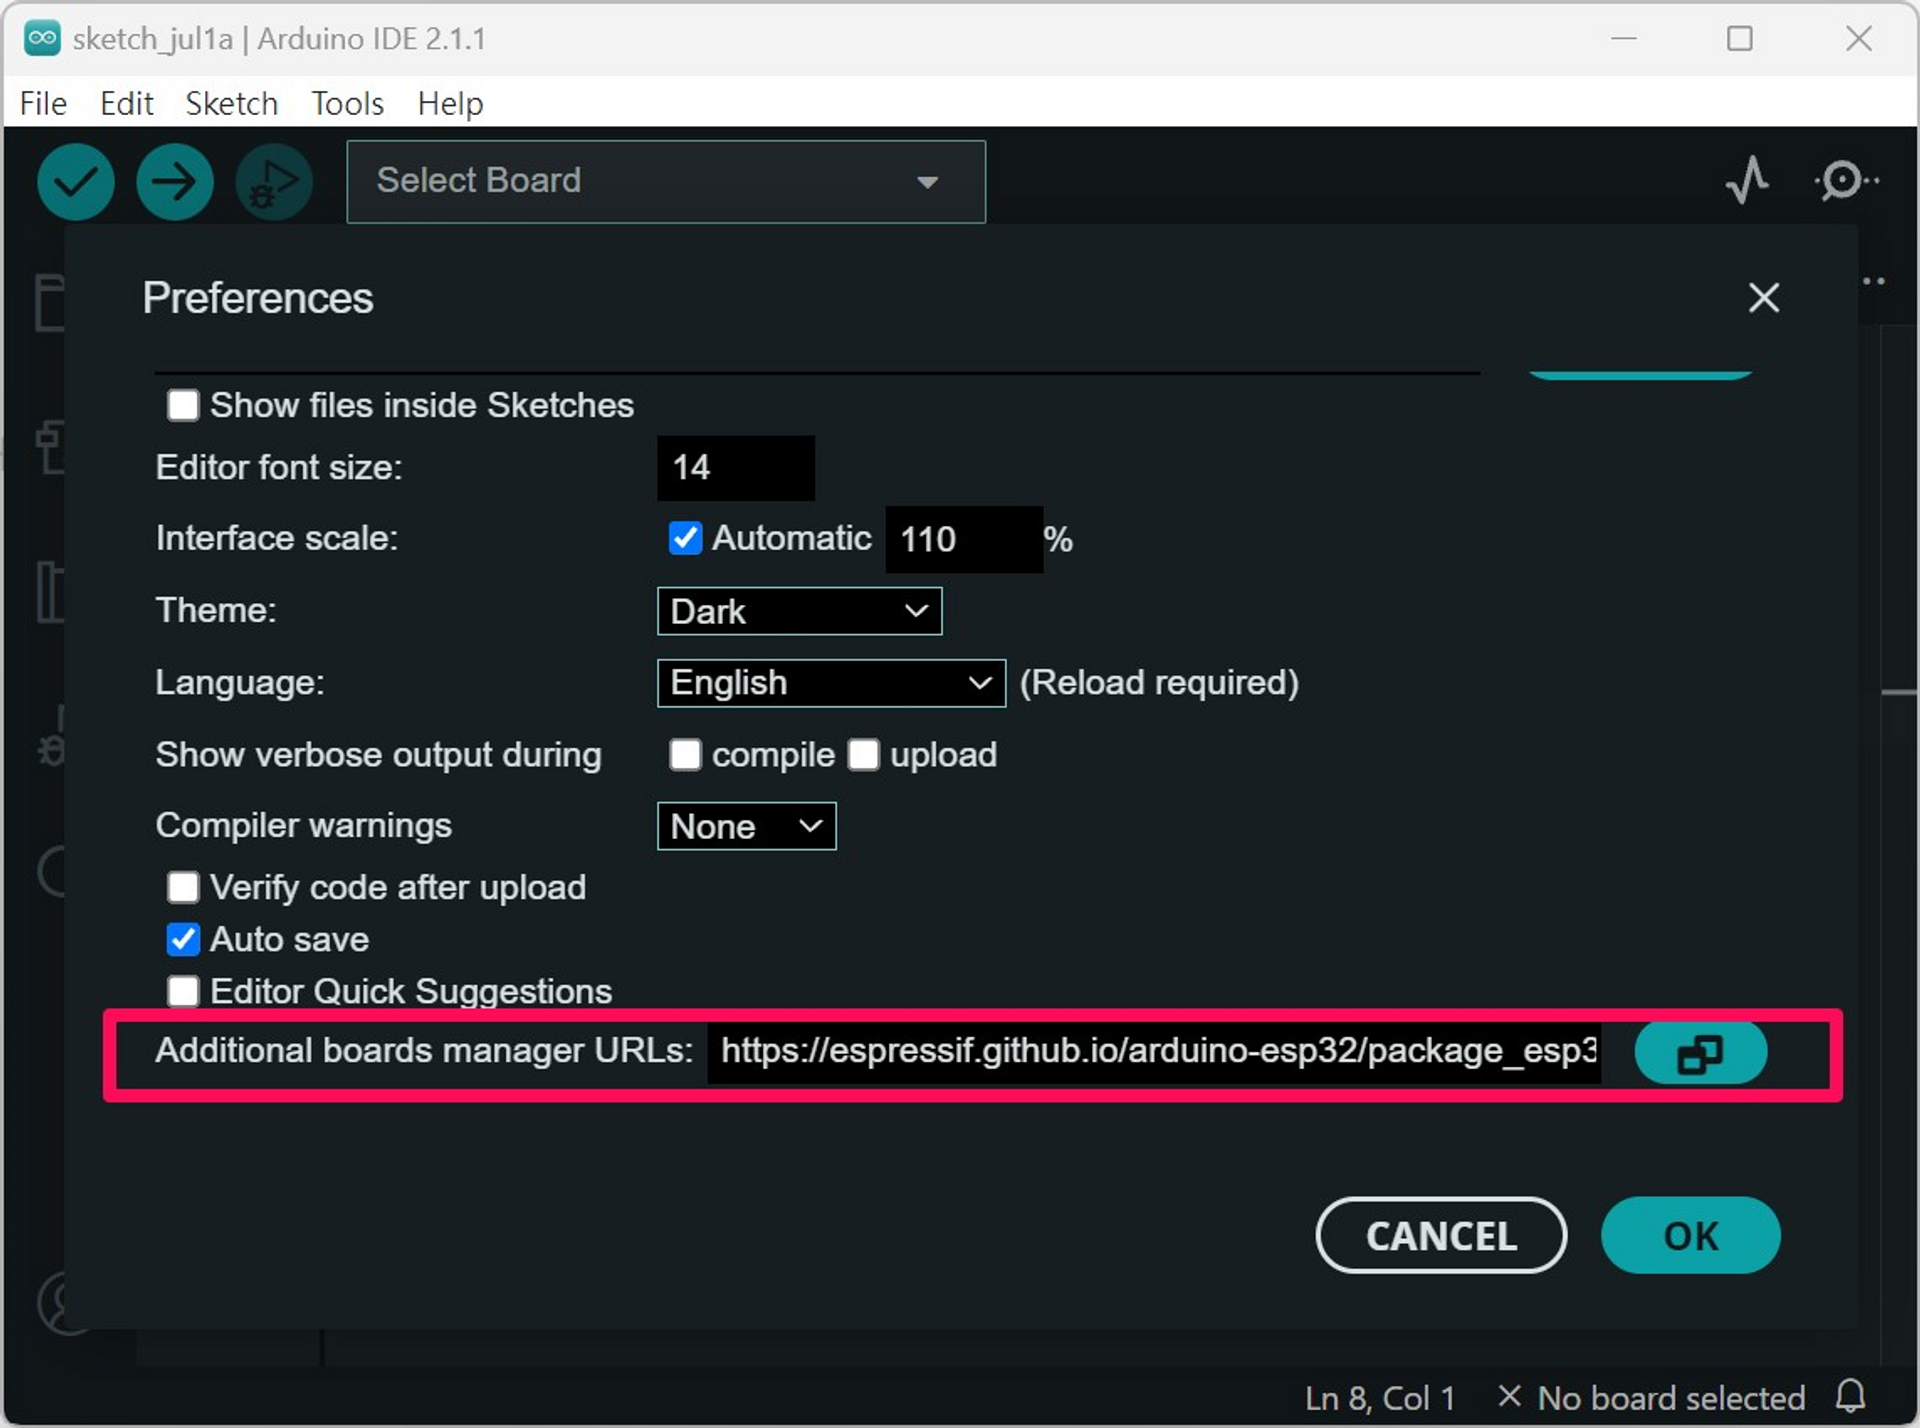Click the additional boards manager URL icon
Screen dimensions: 1920x1428
[1702, 1053]
